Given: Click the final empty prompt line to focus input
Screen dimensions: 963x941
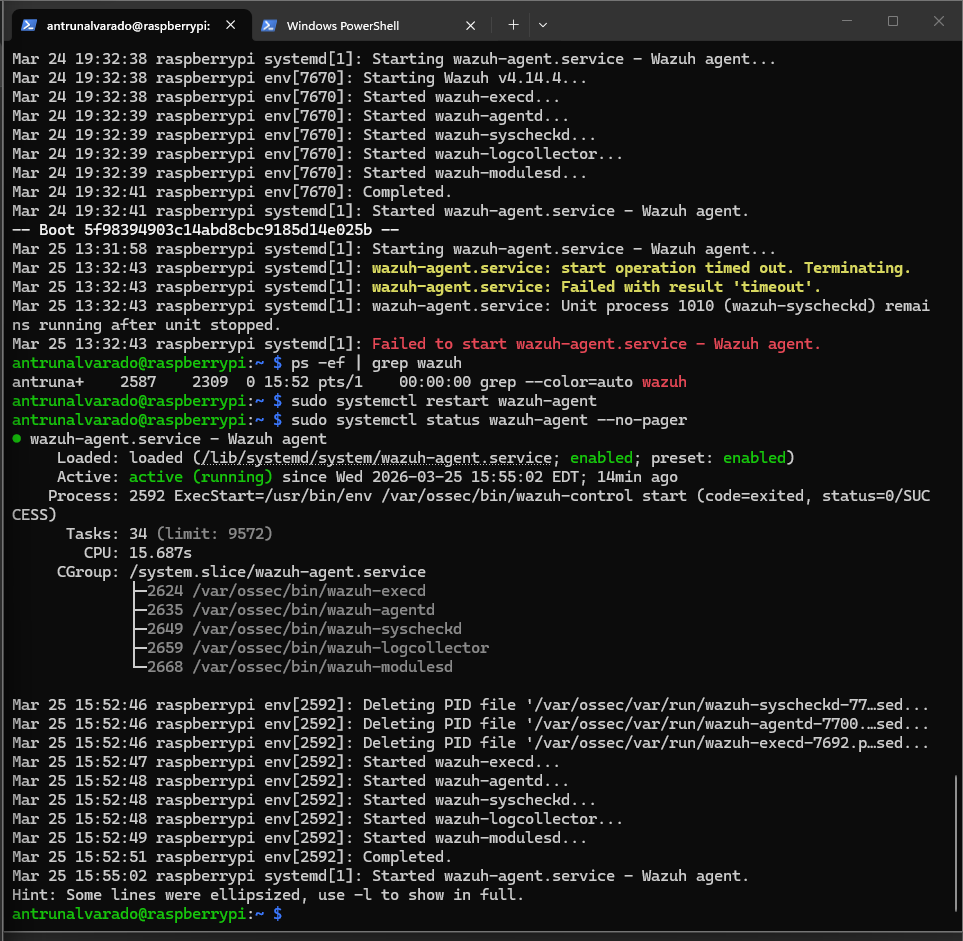Looking at the screenshot, I should pyautogui.click(x=147, y=914).
